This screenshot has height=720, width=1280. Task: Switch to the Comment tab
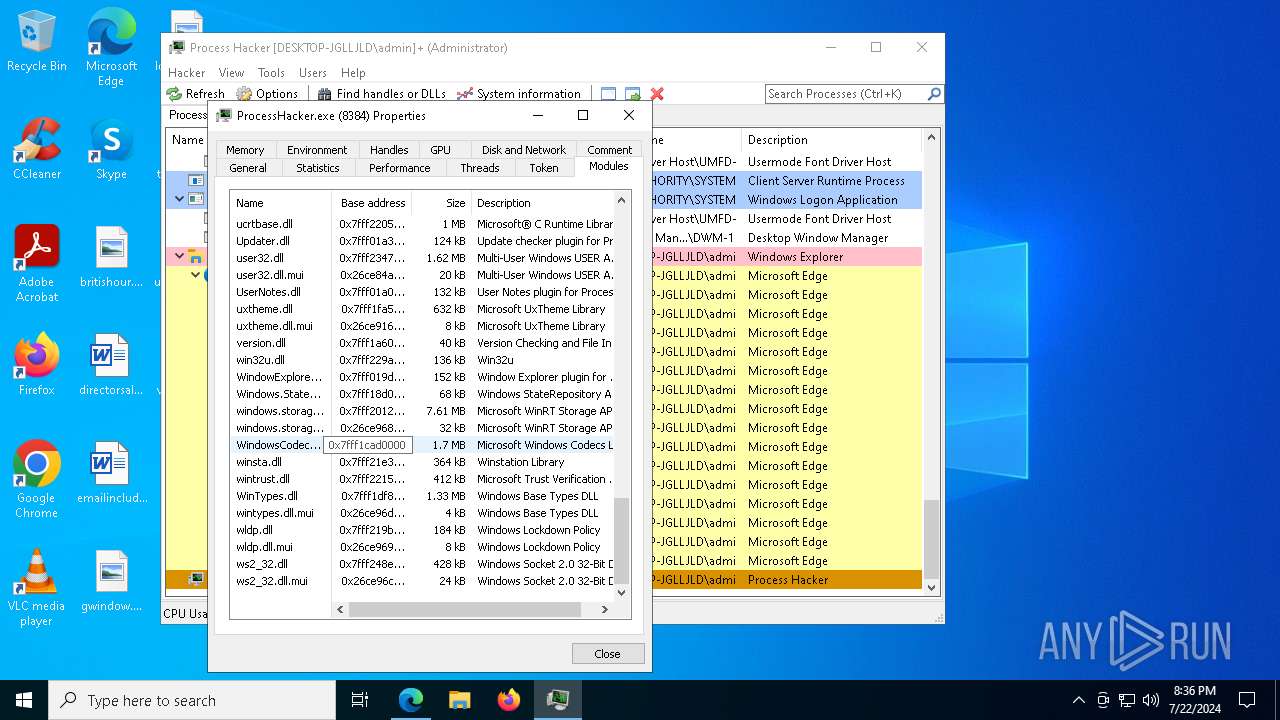tap(609, 150)
